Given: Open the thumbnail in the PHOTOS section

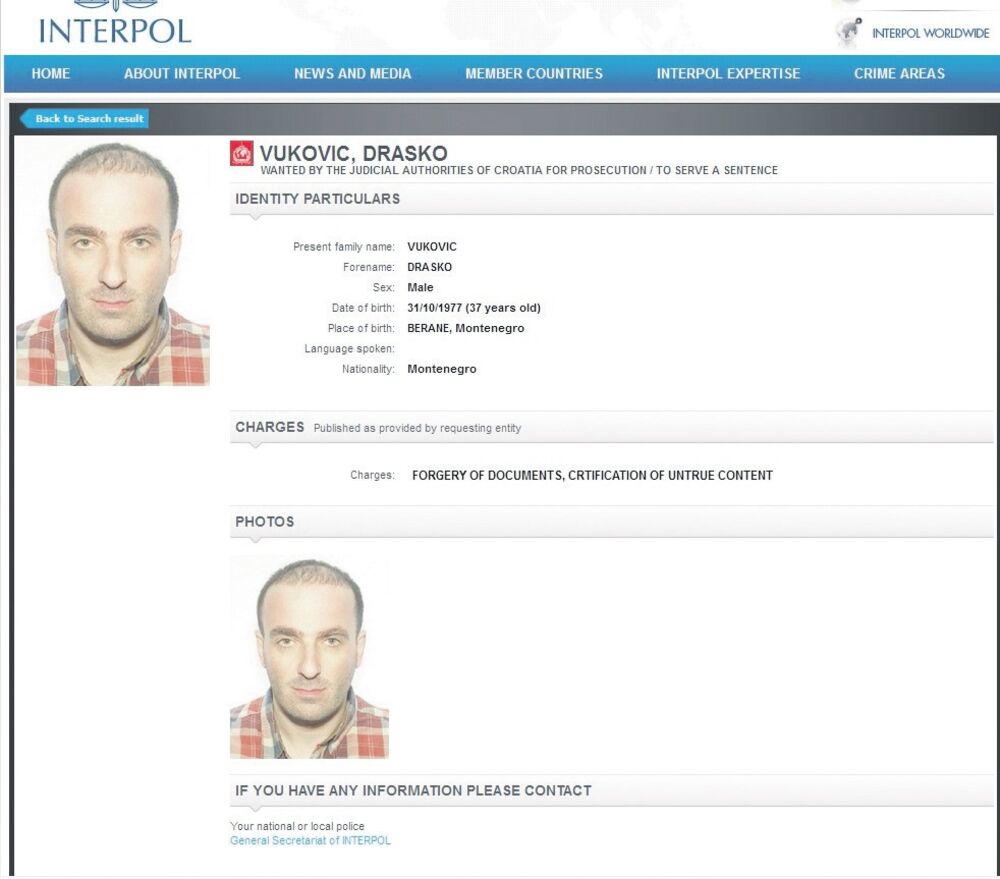Looking at the screenshot, I should click(309, 658).
